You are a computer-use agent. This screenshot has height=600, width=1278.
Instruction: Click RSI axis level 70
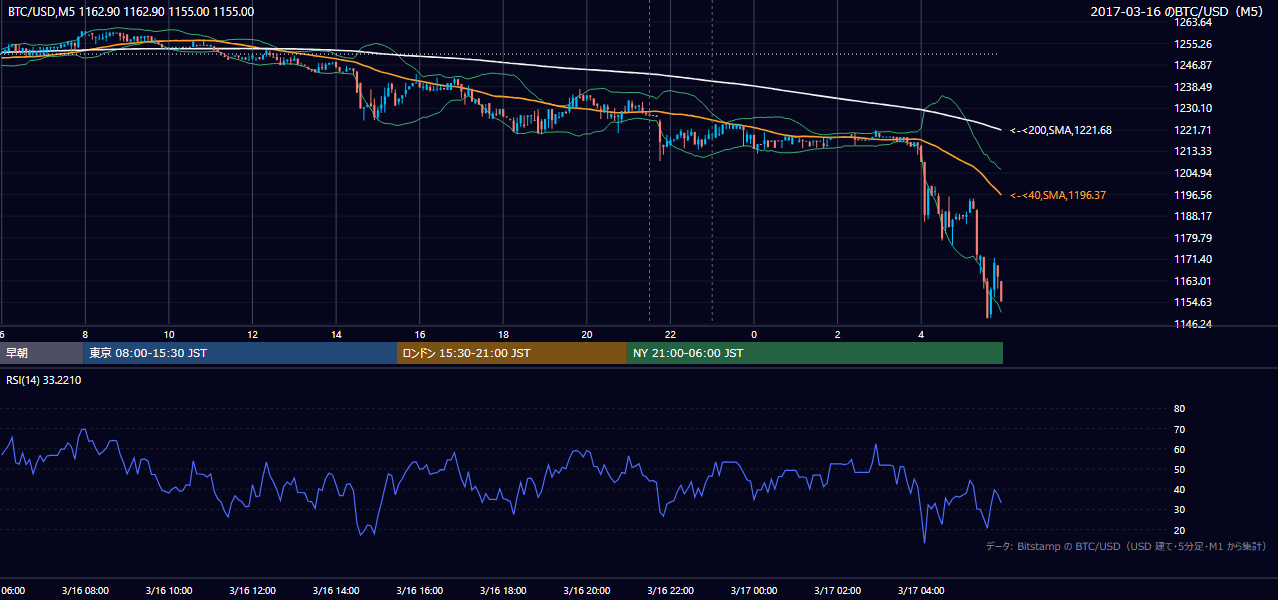1179,429
